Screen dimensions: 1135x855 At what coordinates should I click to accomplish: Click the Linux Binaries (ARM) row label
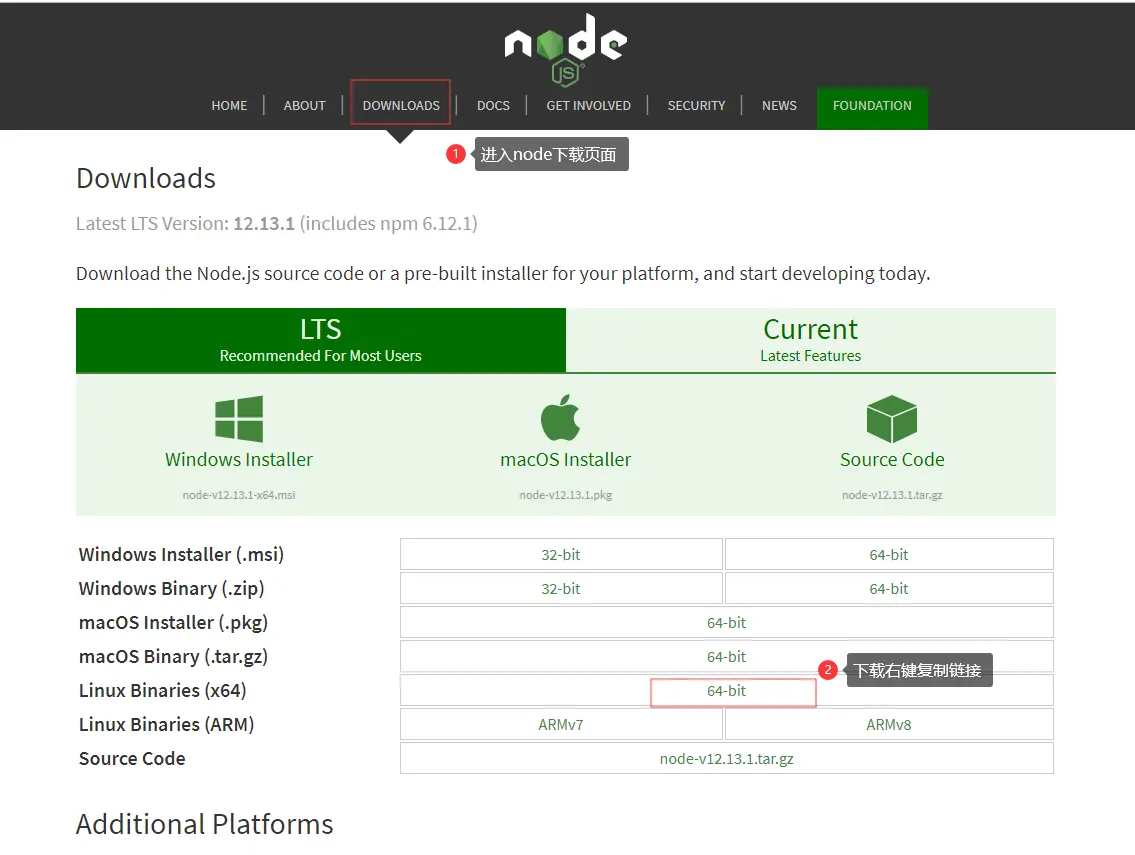(166, 725)
